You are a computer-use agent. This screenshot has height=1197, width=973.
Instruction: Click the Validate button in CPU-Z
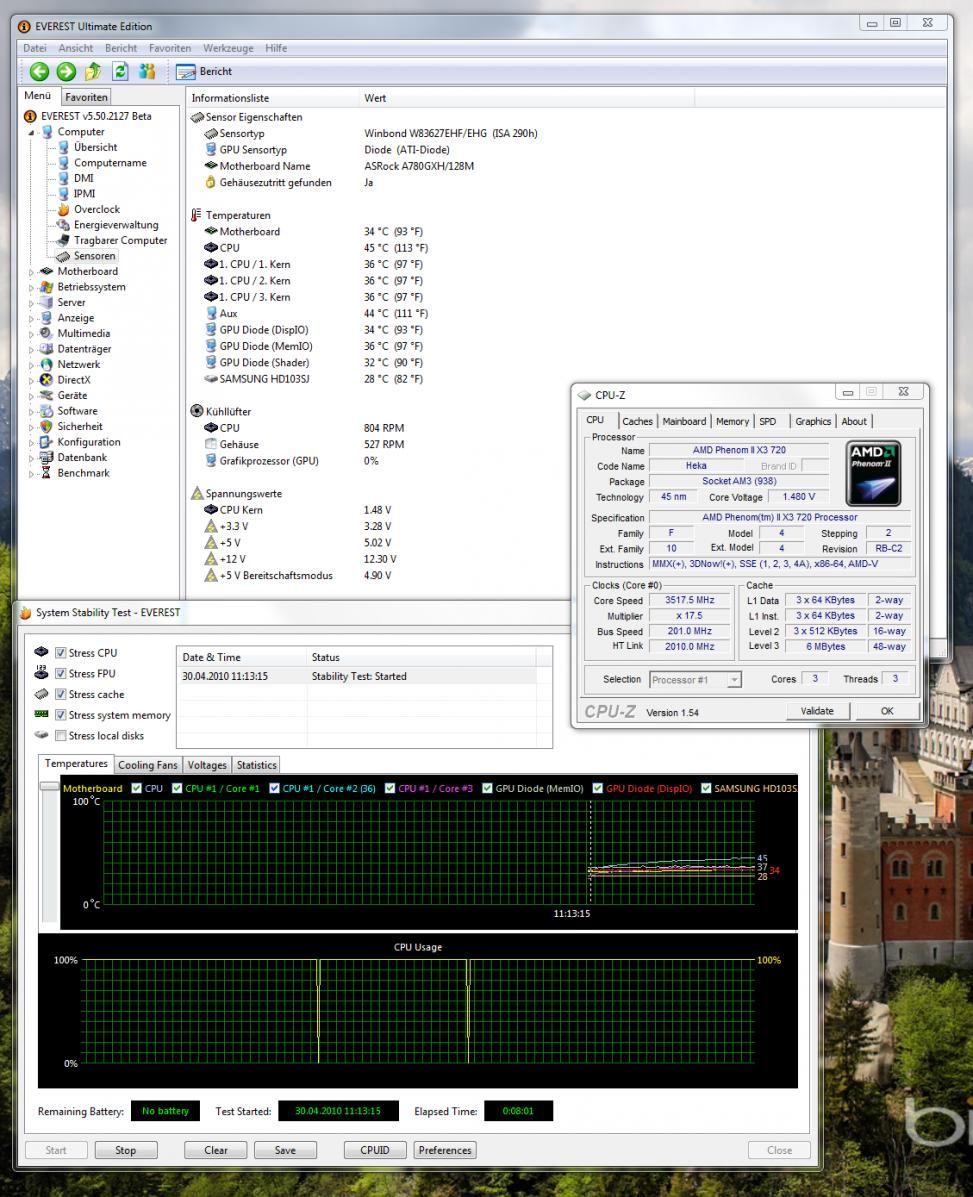[817, 711]
